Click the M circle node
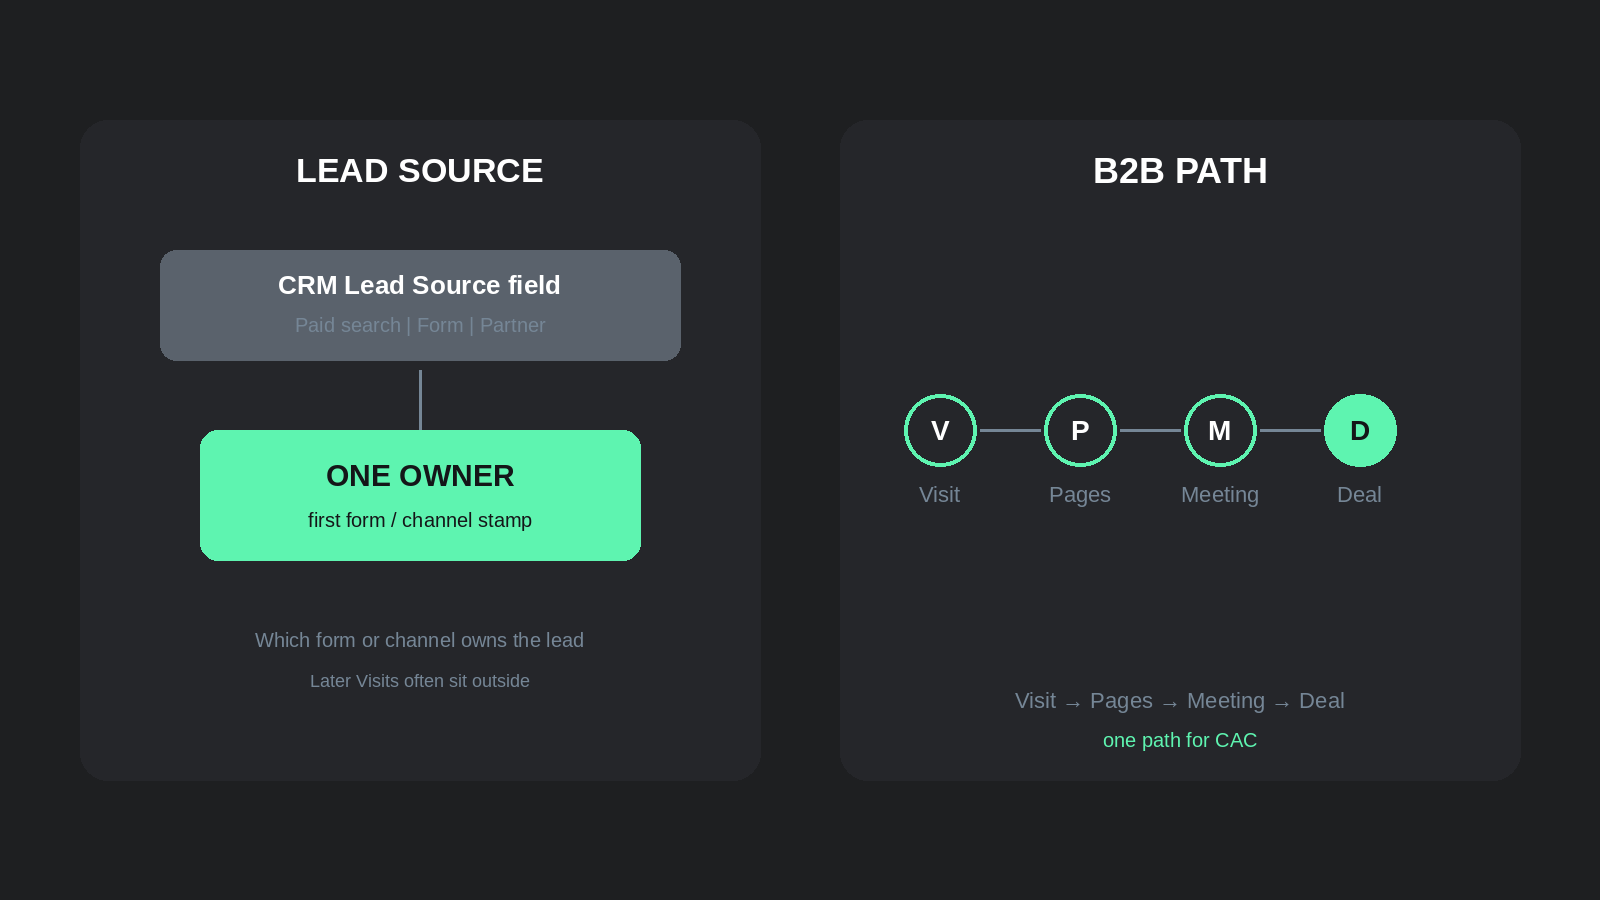The image size is (1600, 900). point(1220,430)
